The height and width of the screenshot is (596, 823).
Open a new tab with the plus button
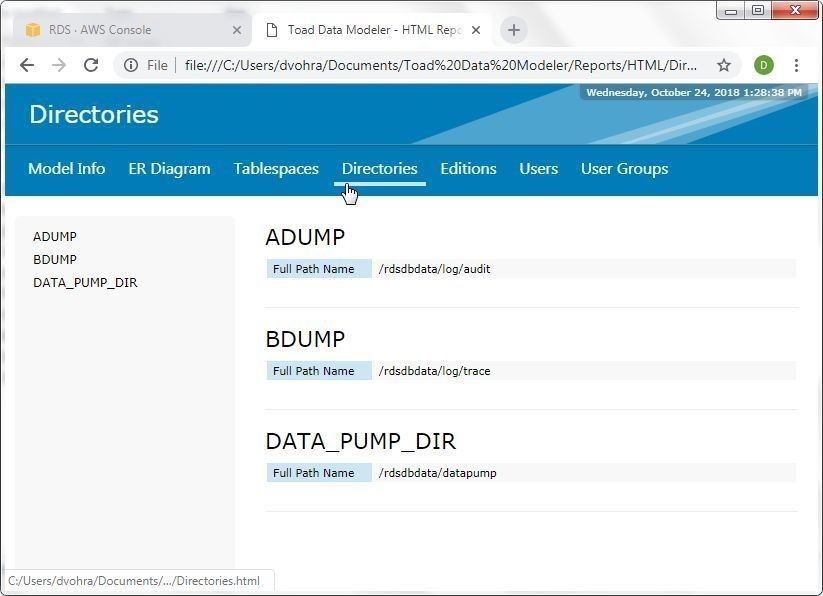point(514,30)
